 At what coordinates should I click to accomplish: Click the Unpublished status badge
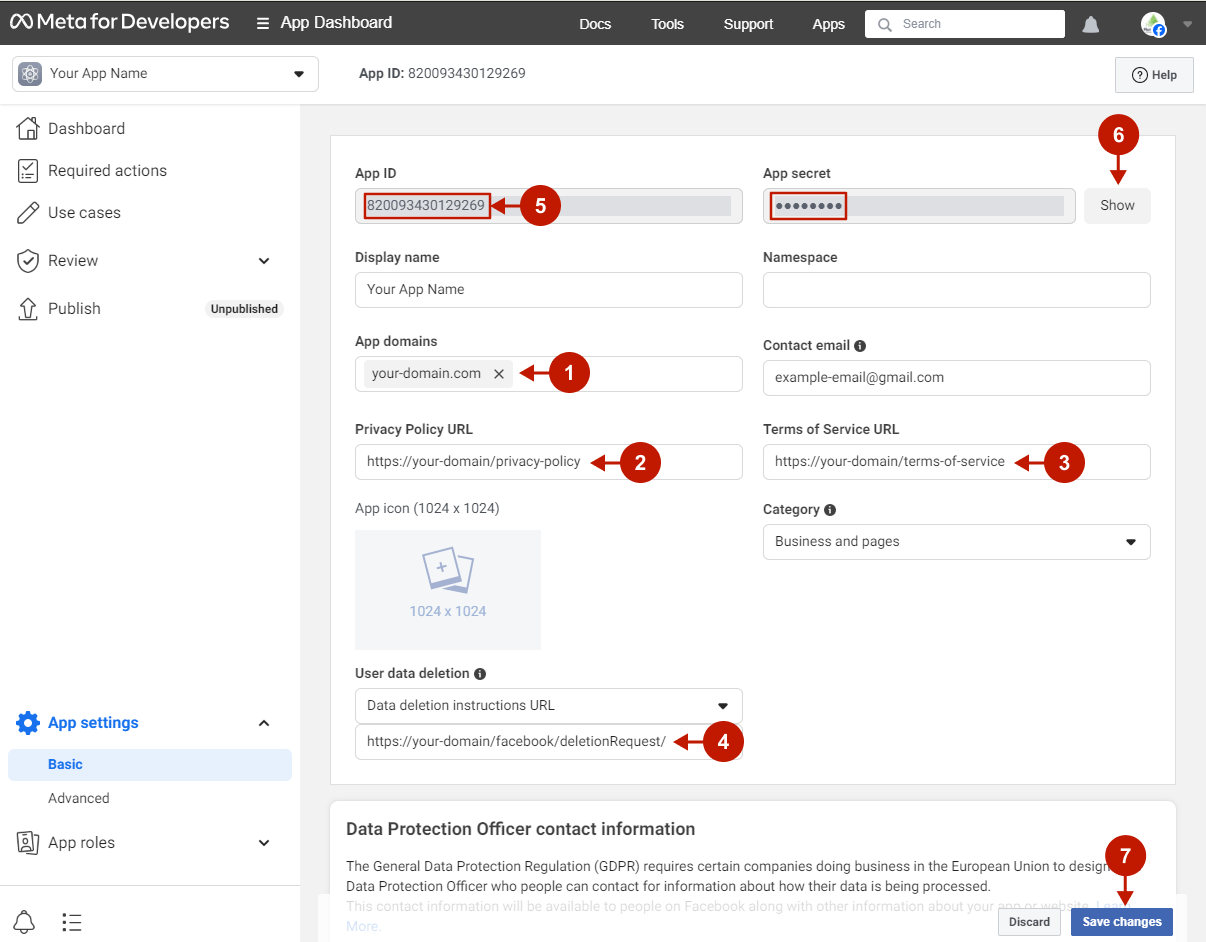click(x=244, y=309)
